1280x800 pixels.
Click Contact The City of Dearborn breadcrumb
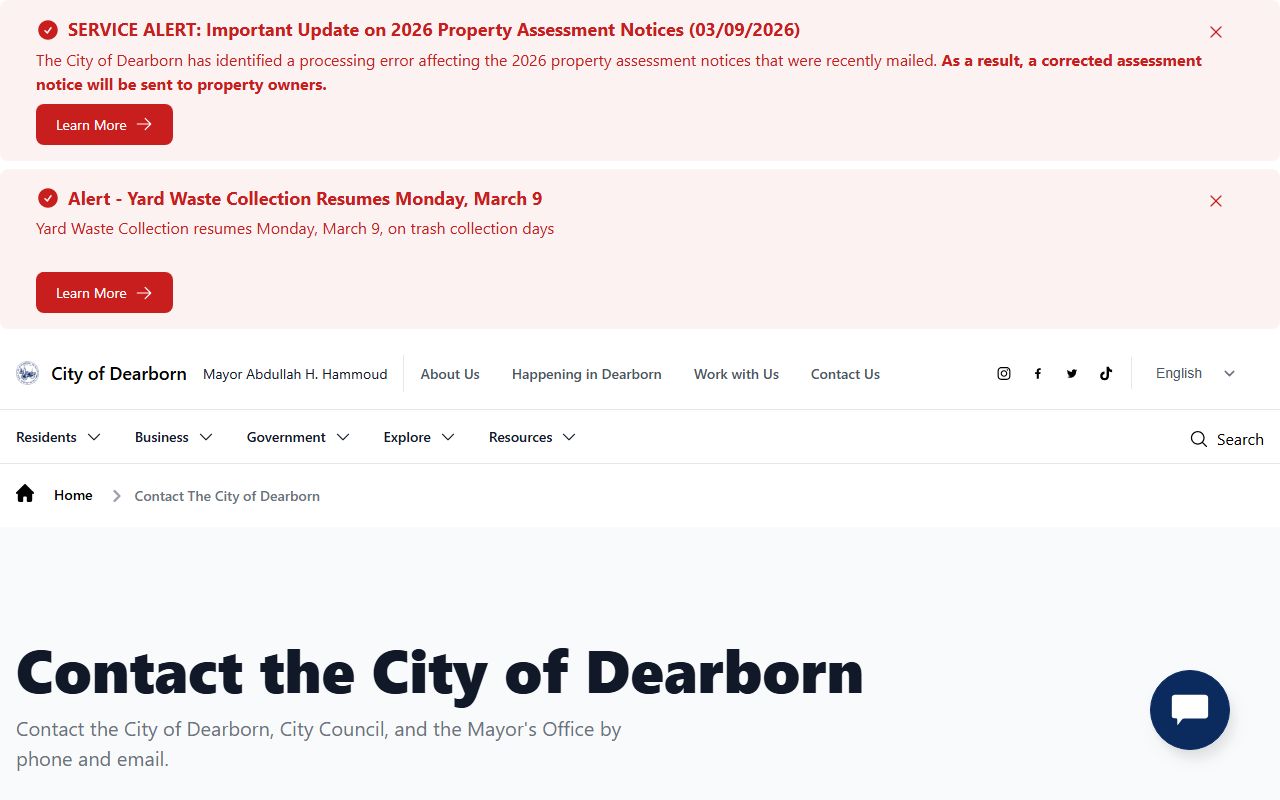pos(227,496)
